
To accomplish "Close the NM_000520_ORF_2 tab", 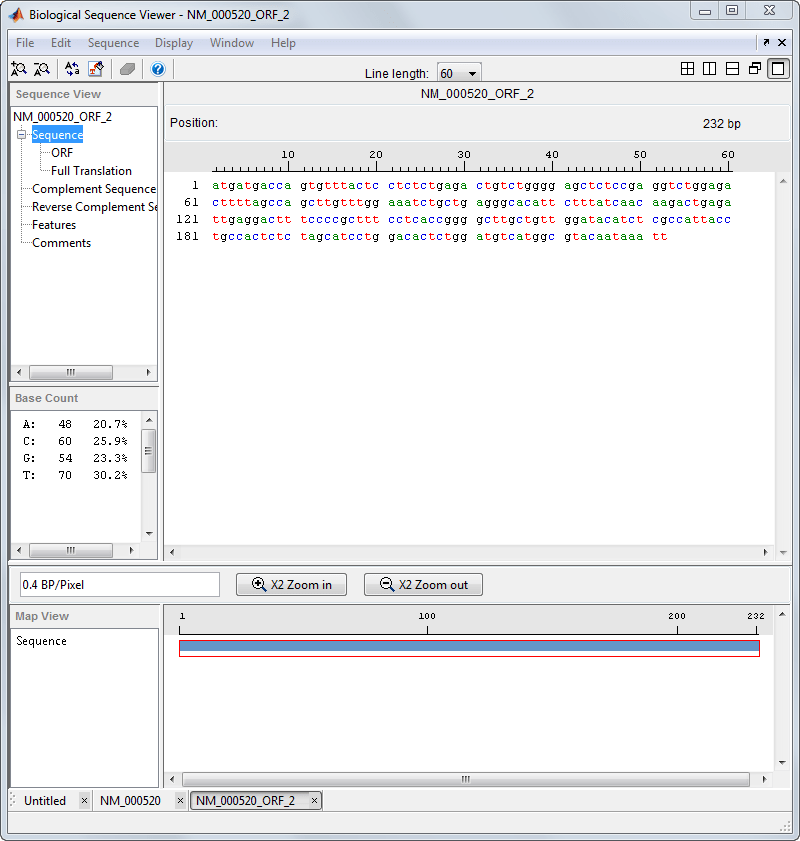I will click(x=314, y=801).
